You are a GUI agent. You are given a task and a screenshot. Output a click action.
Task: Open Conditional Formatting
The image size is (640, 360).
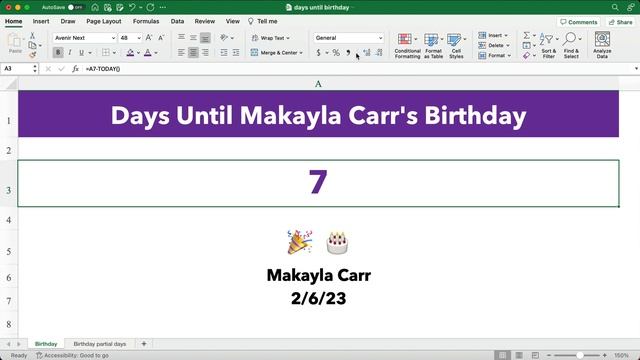(407, 46)
